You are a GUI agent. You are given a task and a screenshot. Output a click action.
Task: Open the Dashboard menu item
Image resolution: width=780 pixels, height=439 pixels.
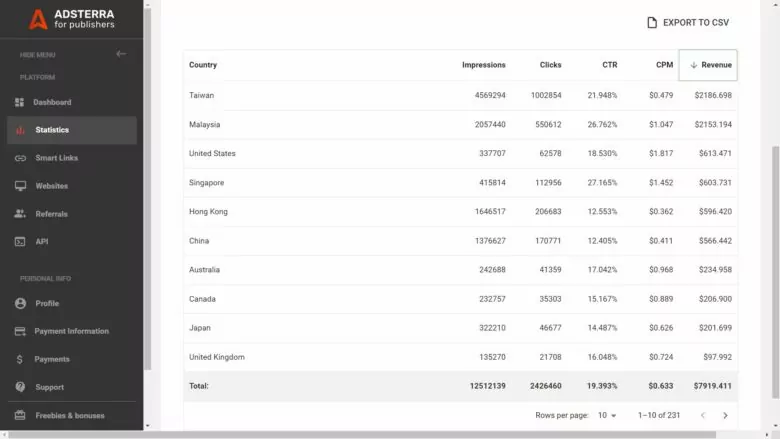tap(72, 102)
